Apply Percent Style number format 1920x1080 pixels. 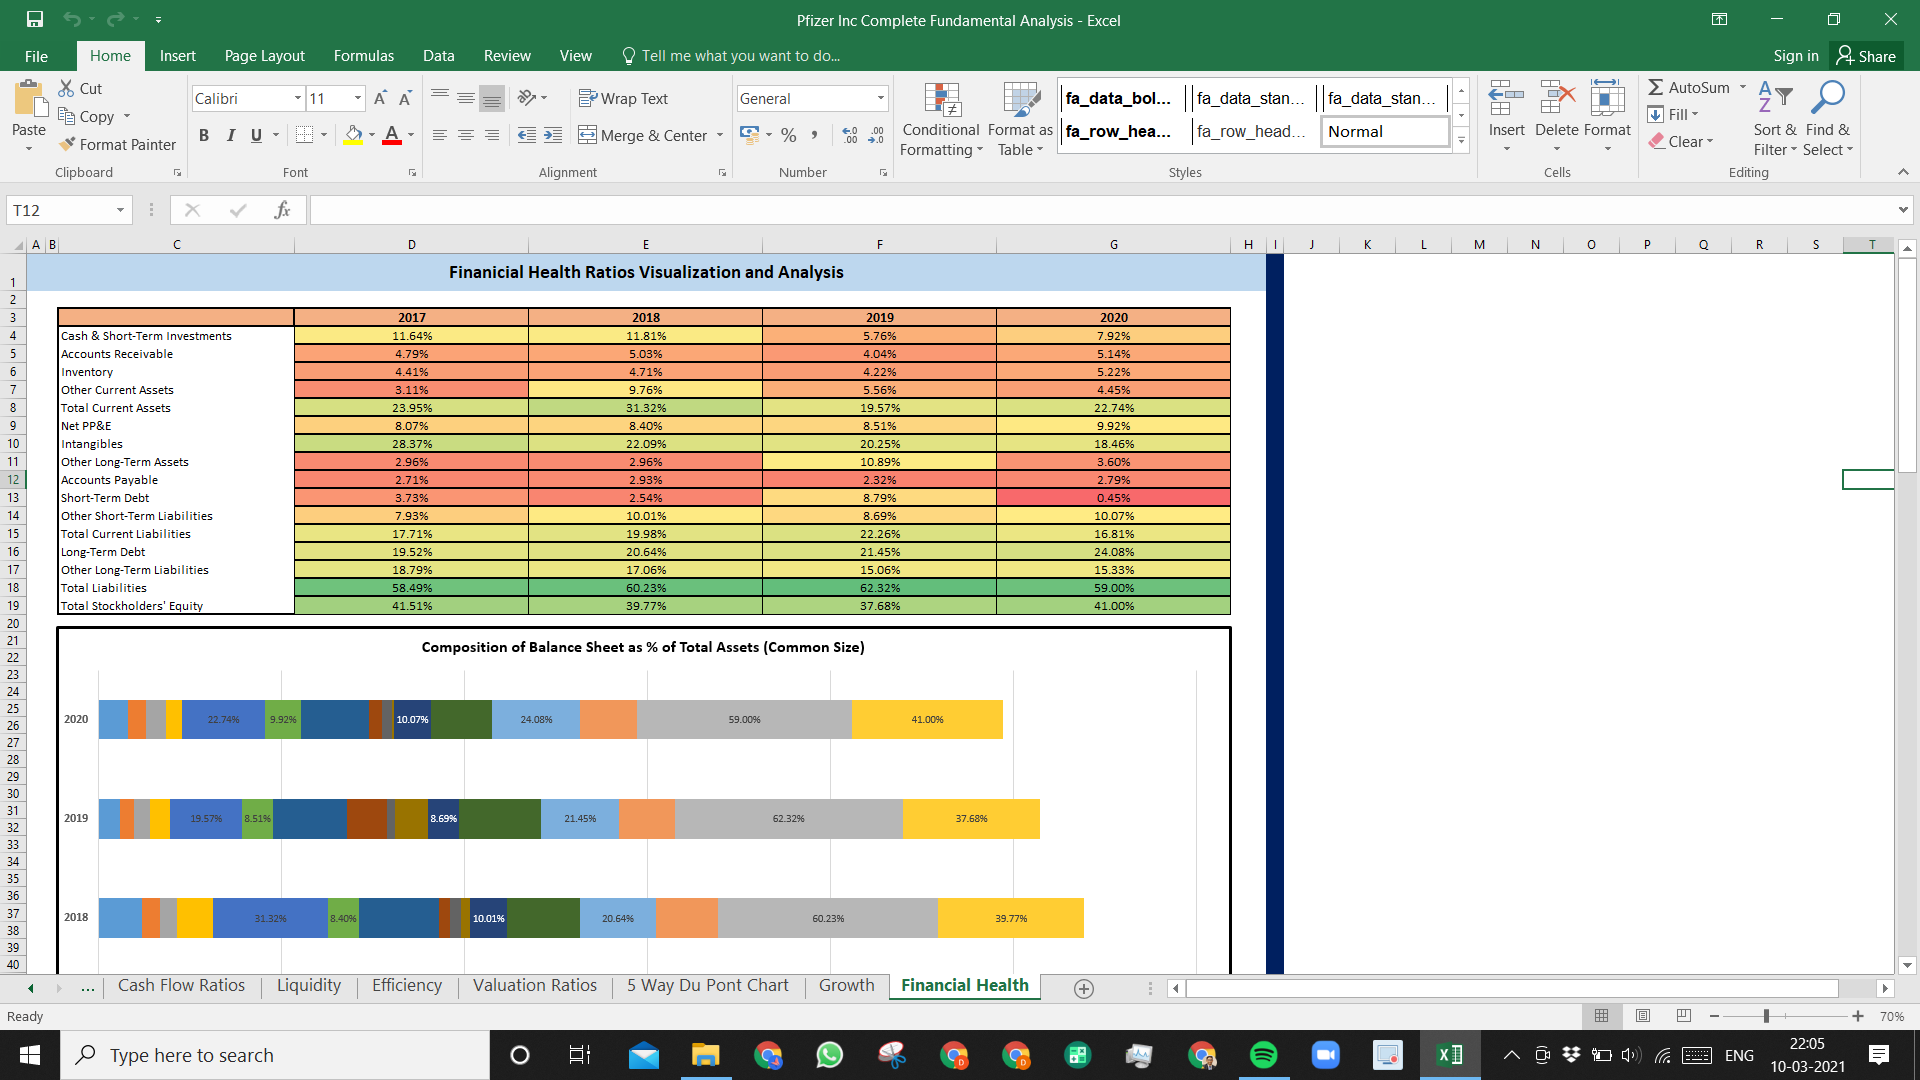789,135
